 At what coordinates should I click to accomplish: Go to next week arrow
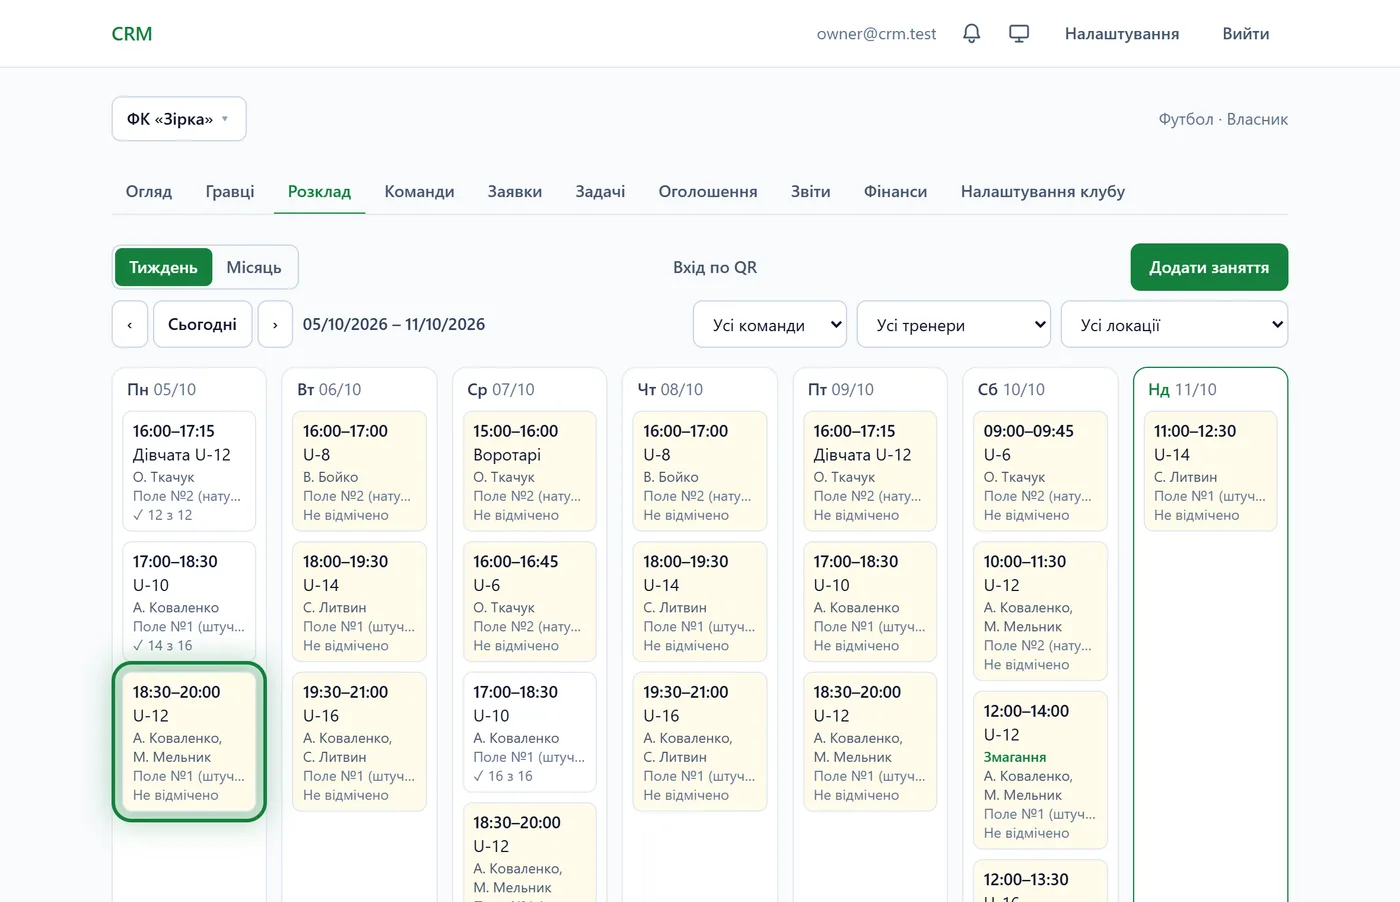point(275,324)
